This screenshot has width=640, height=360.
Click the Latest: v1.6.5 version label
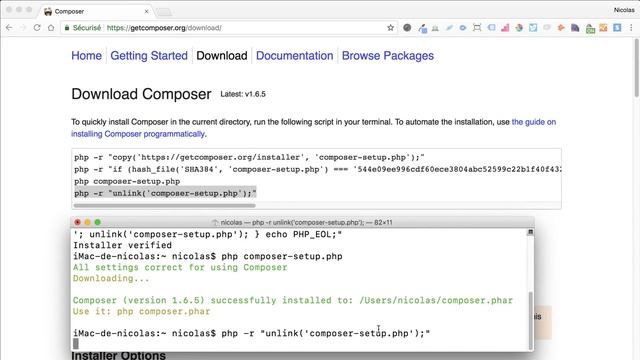pos(243,94)
